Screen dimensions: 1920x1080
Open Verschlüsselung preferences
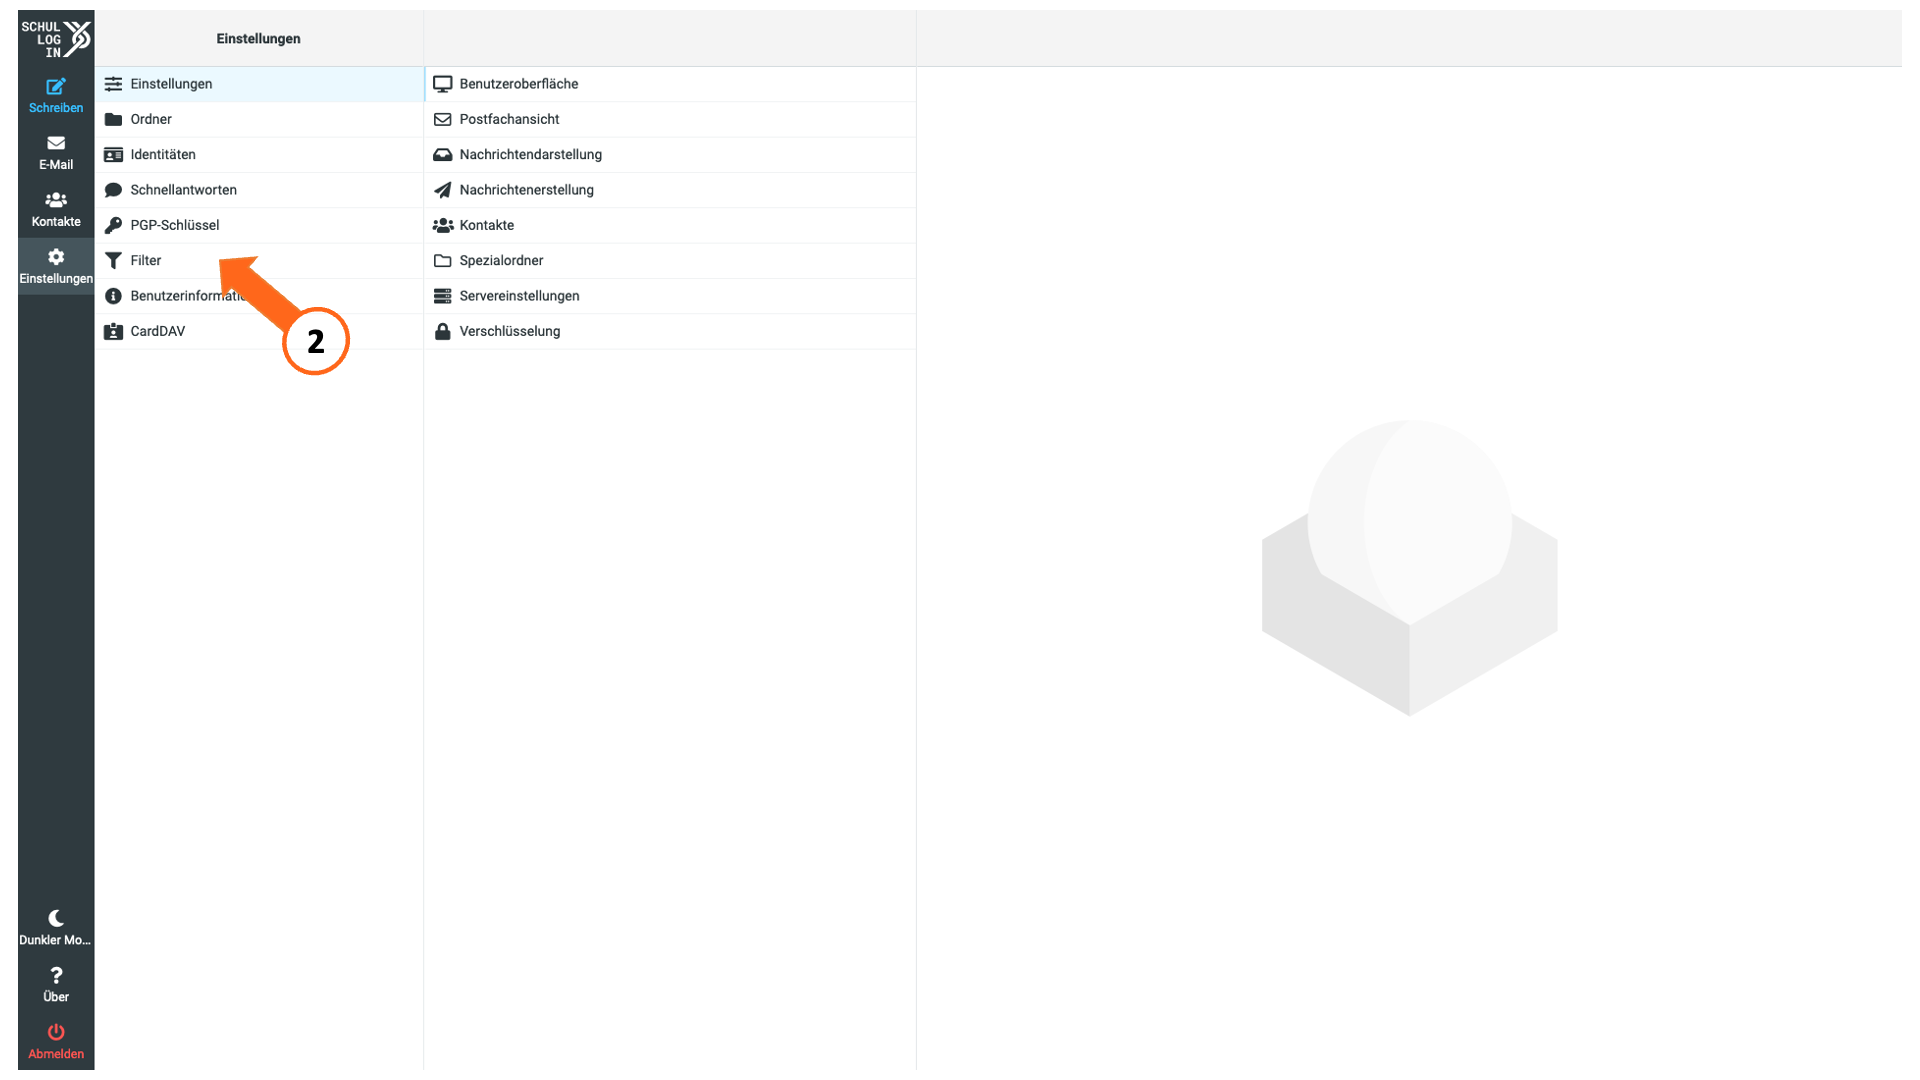tap(670, 331)
